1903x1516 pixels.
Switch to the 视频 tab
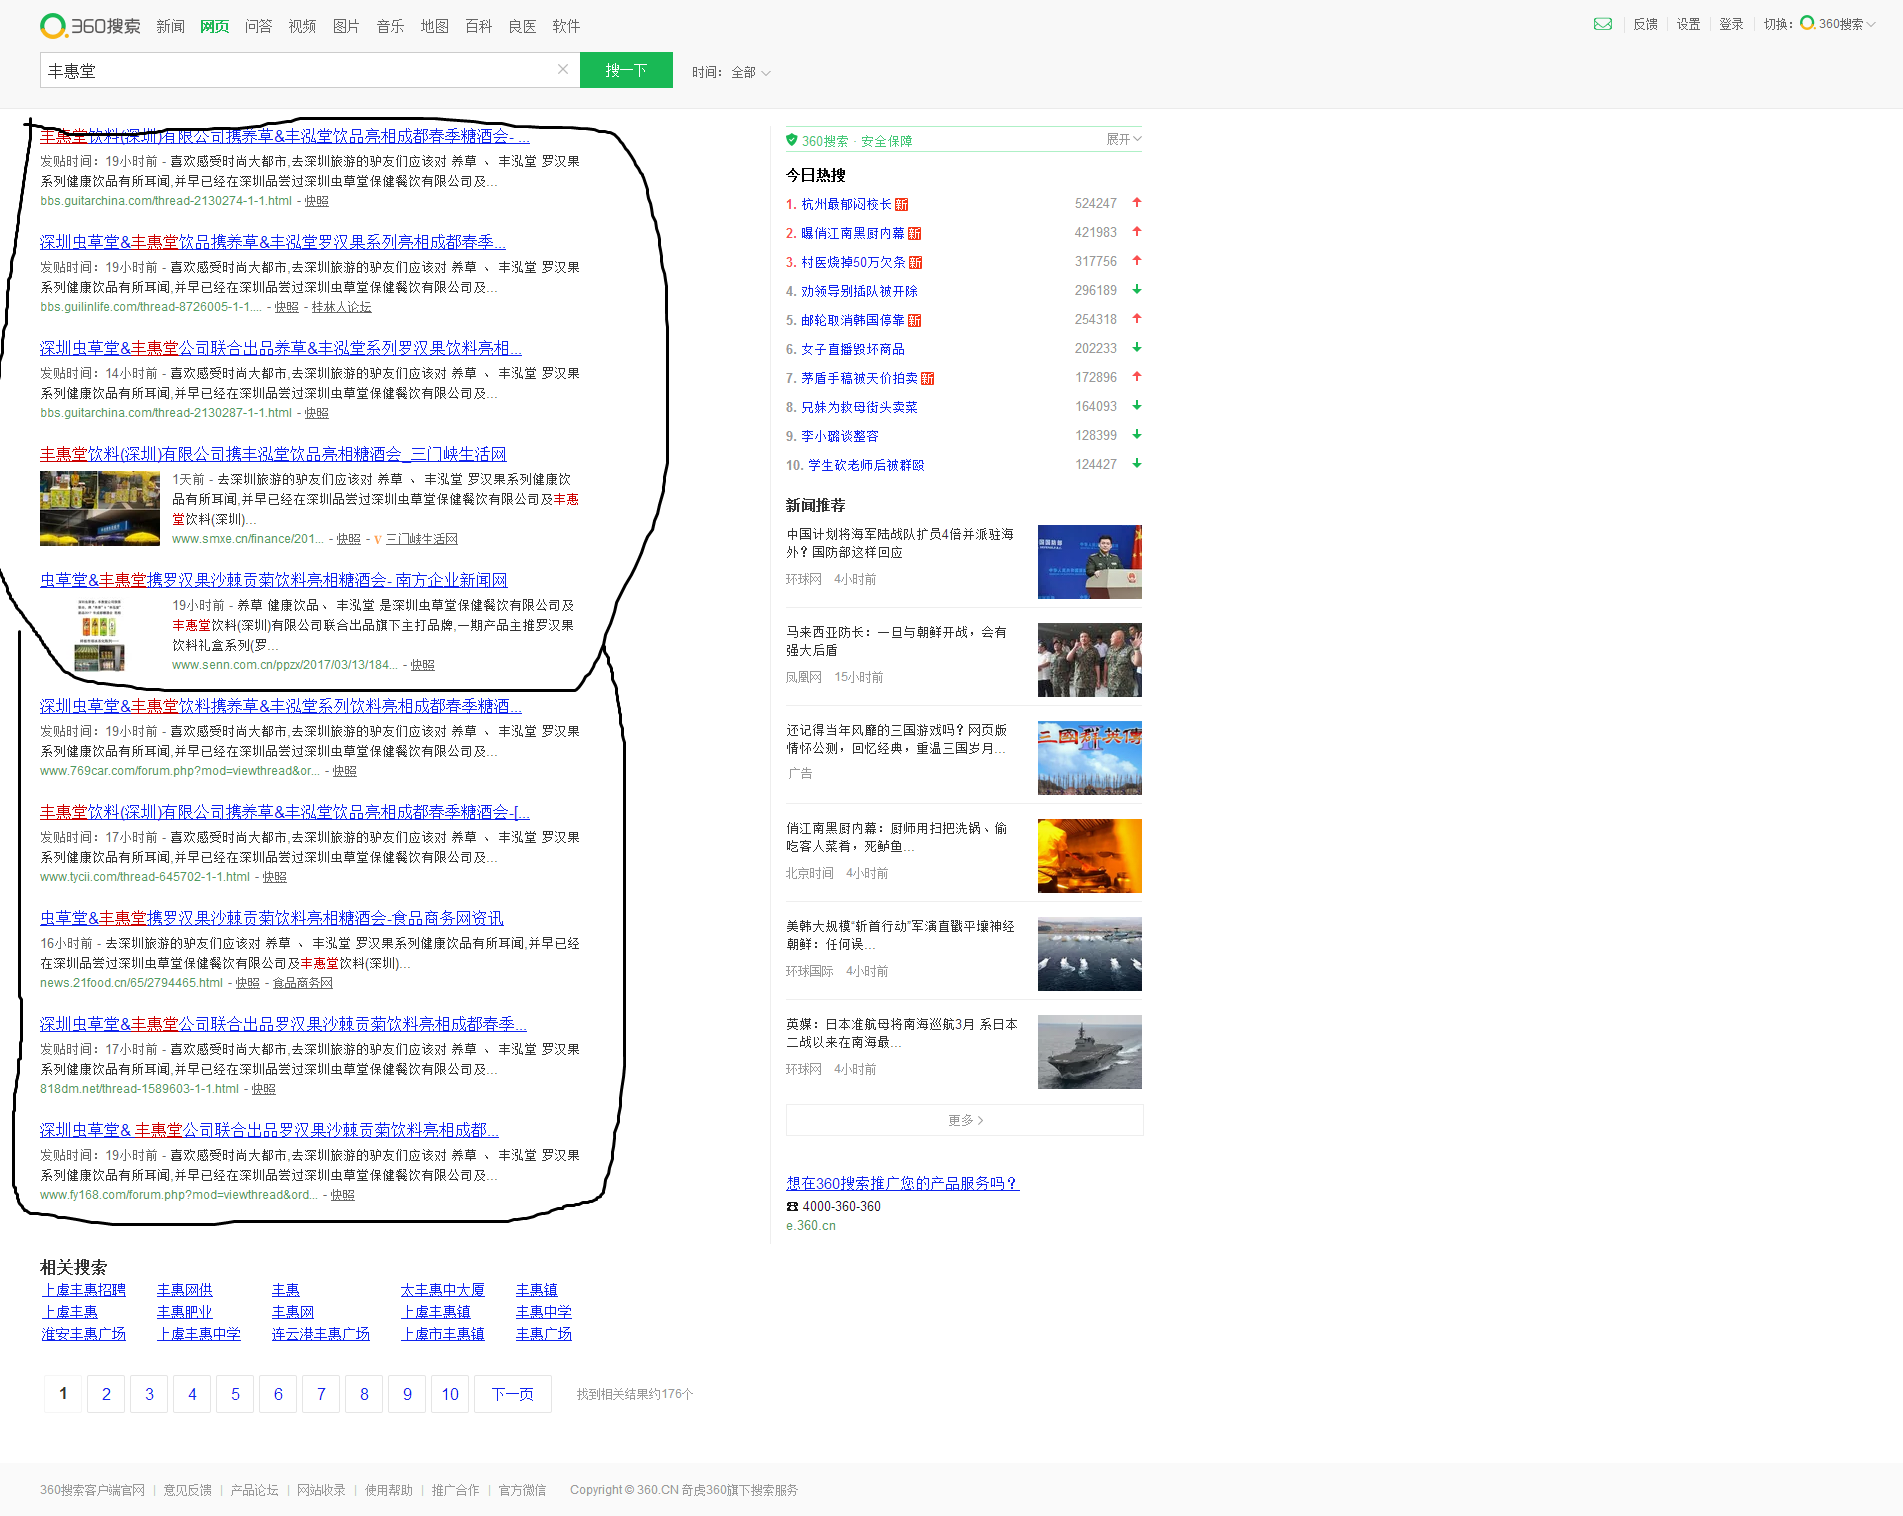click(302, 26)
